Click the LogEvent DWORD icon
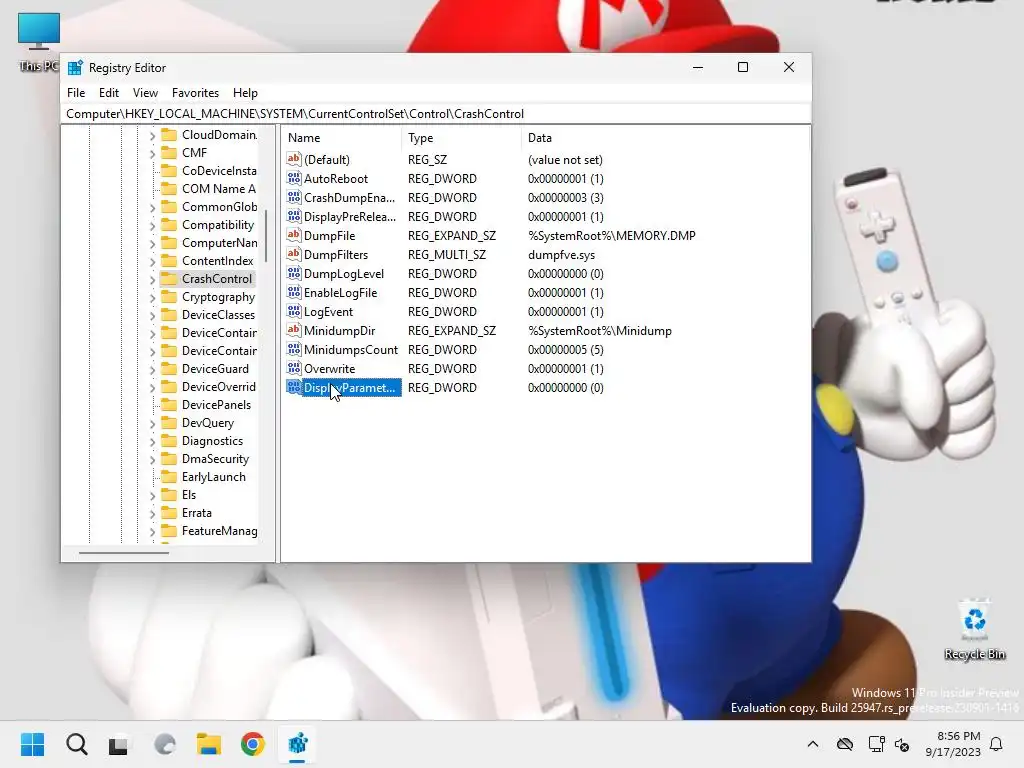This screenshot has width=1024, height=768. coord(294,311)
